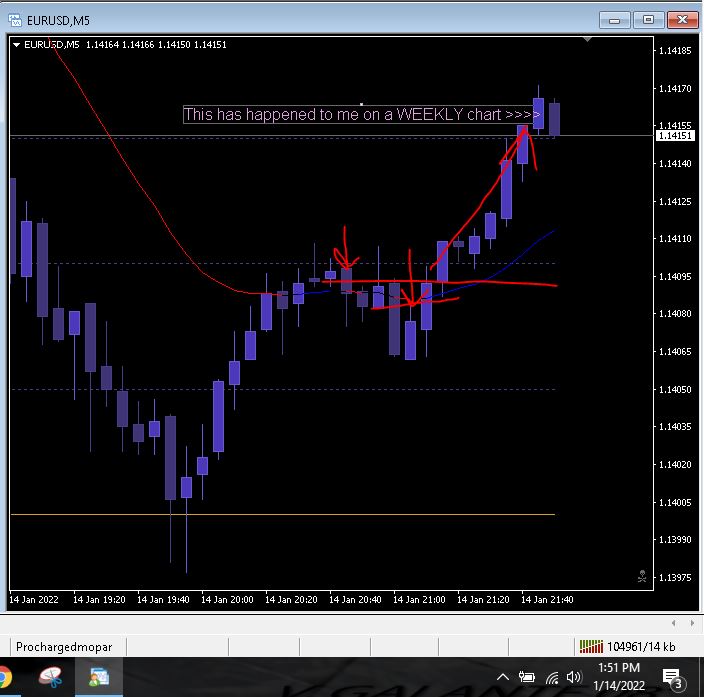
Task: Click the 1.14110 price axis label
Action: 675,238
